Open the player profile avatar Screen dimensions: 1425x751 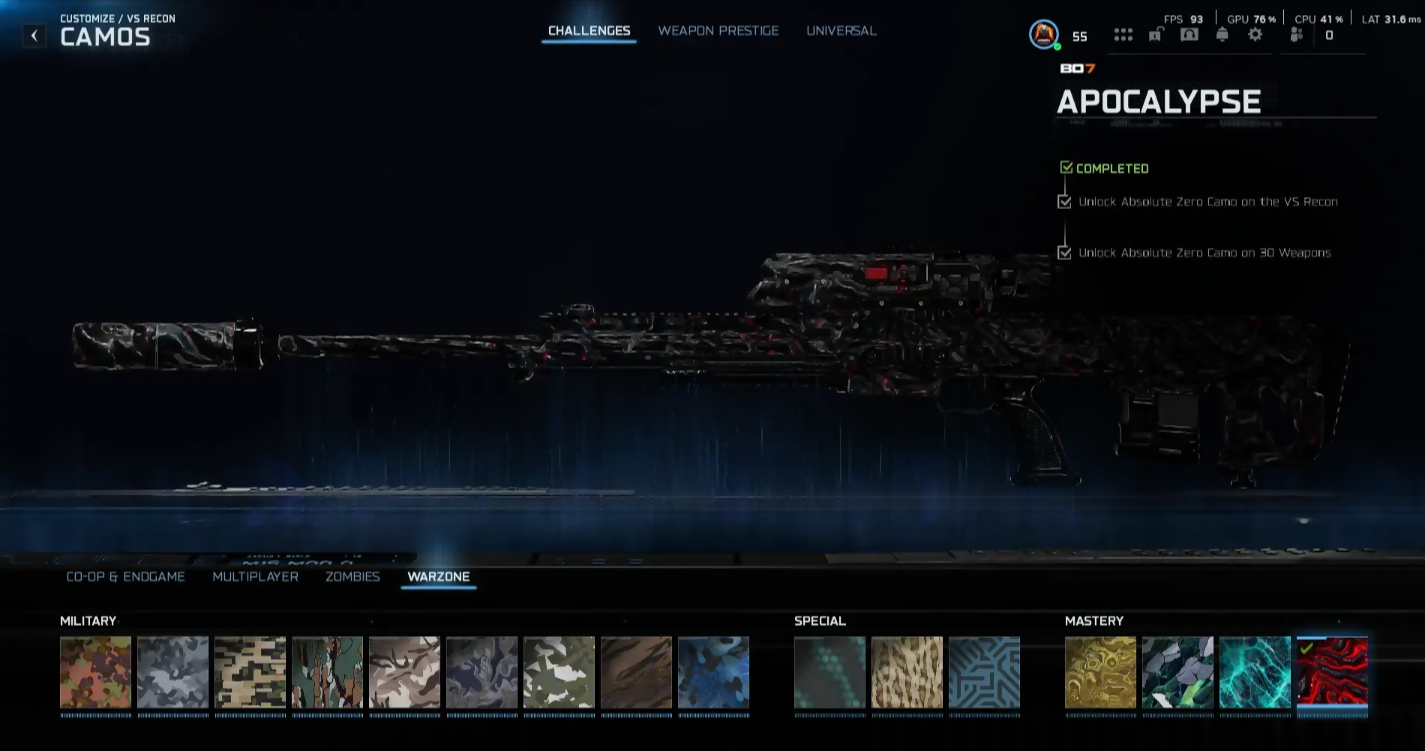1044,35
